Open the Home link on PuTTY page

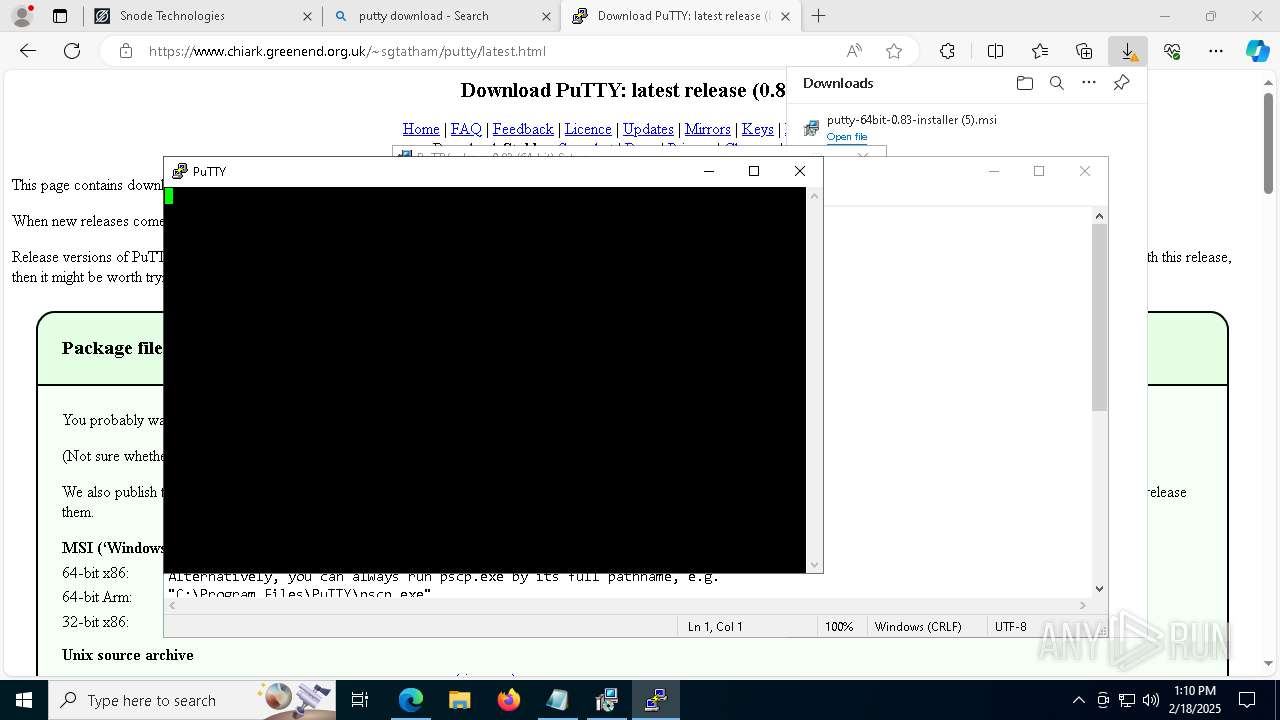[x=421, y=129]
